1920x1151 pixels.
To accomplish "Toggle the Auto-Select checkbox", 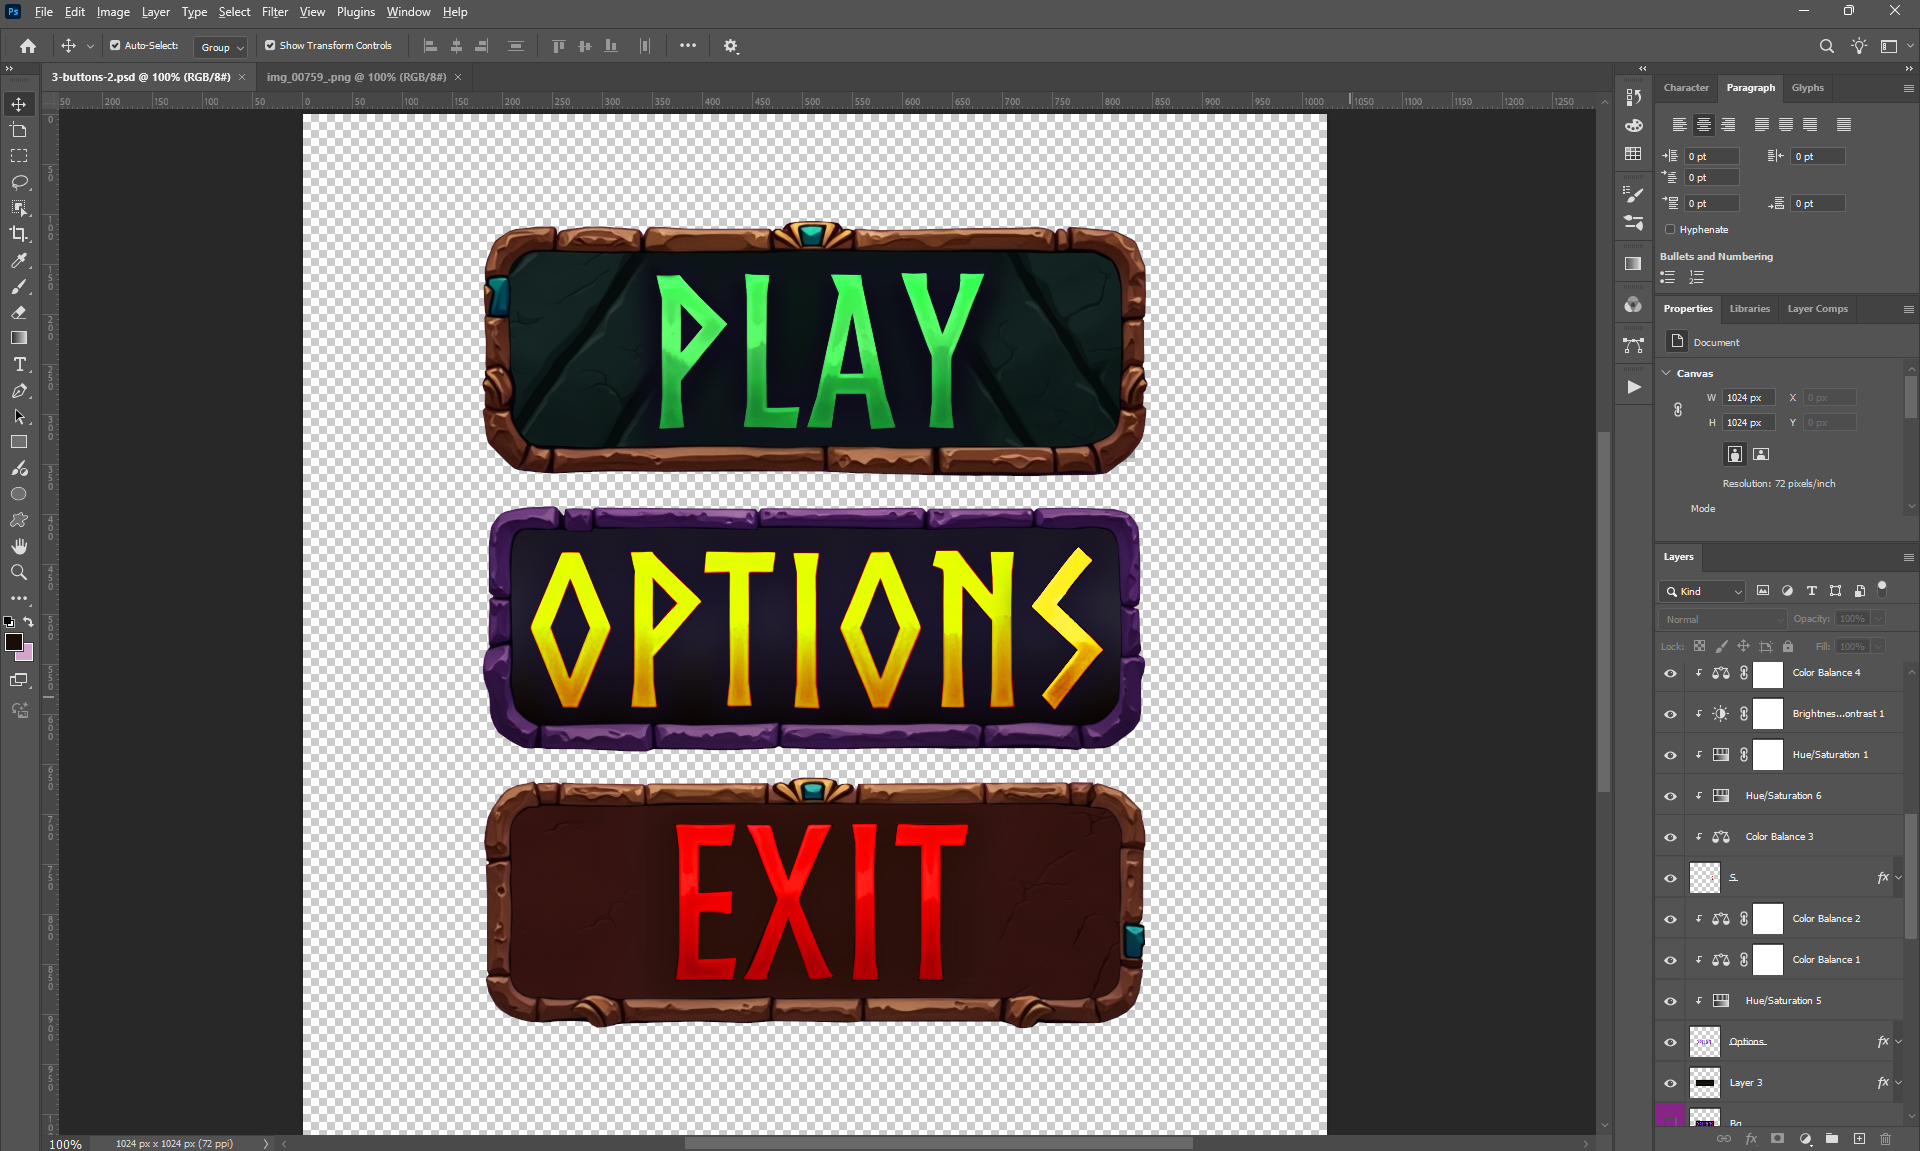I will [115, 46].
